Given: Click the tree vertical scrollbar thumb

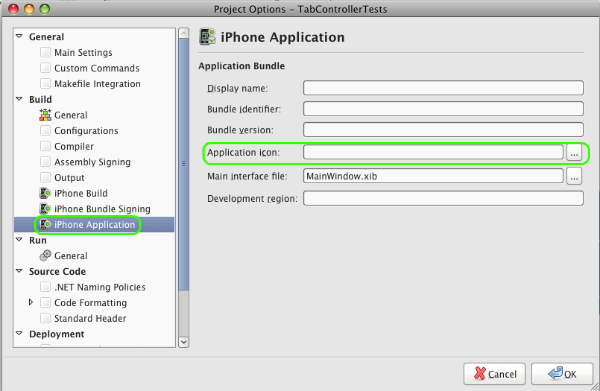Looking at the screenshot, I should (x=184, y=164).
